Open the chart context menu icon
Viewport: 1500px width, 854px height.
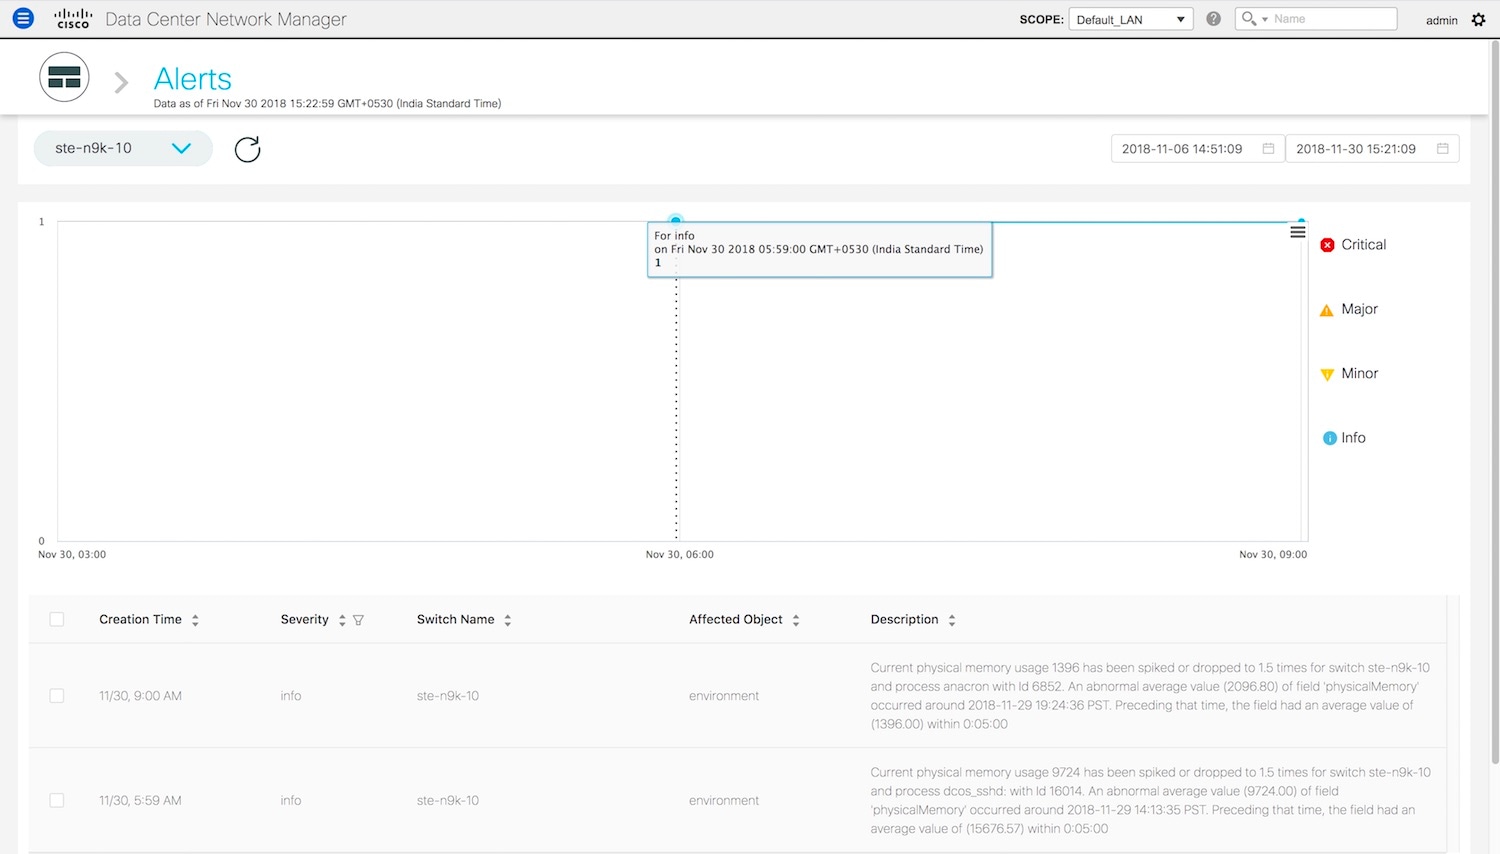pos(1297,232)
